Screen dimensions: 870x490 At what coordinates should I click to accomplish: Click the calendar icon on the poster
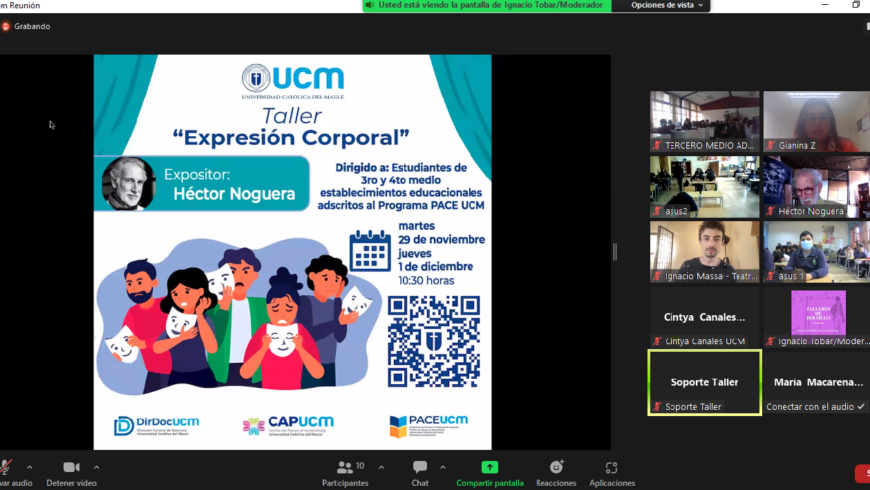370,251
